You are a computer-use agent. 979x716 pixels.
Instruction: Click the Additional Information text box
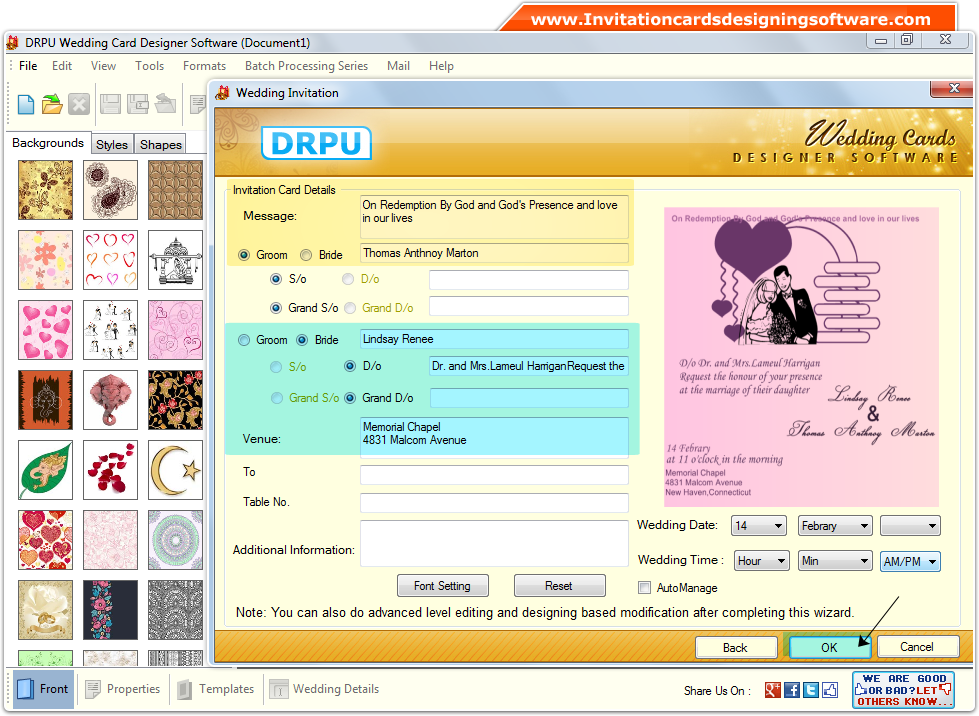pyautogui.click(x=494, y=543)
